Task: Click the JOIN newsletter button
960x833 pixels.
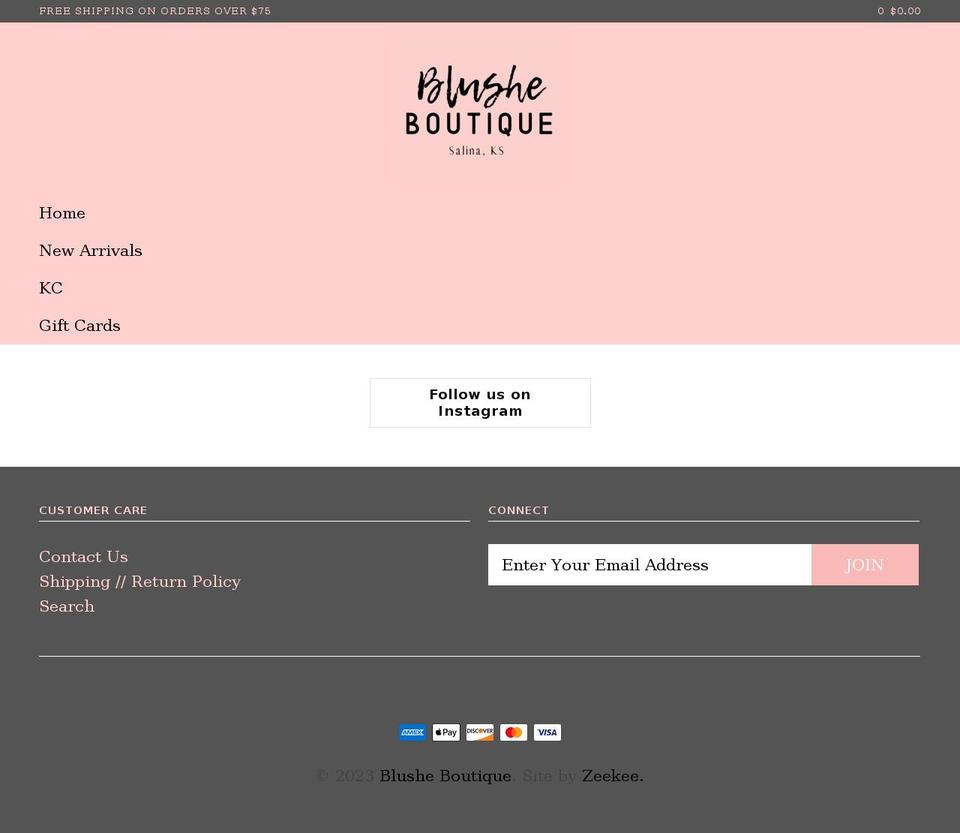Action: (x=864, y=564)
